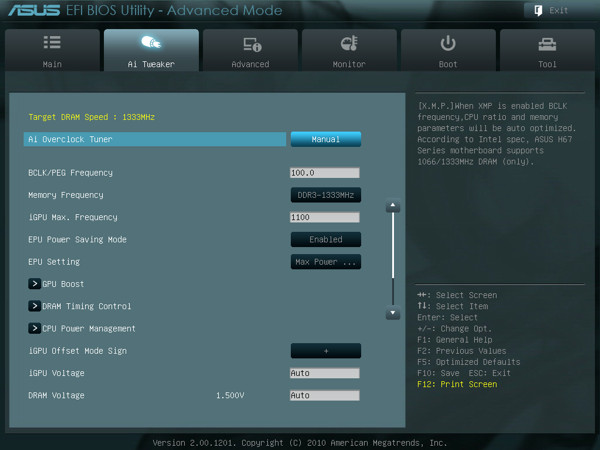The image size is (600, 450).
Task: Click the F5: Optimized Defaults hint
Action: (469, 362)
